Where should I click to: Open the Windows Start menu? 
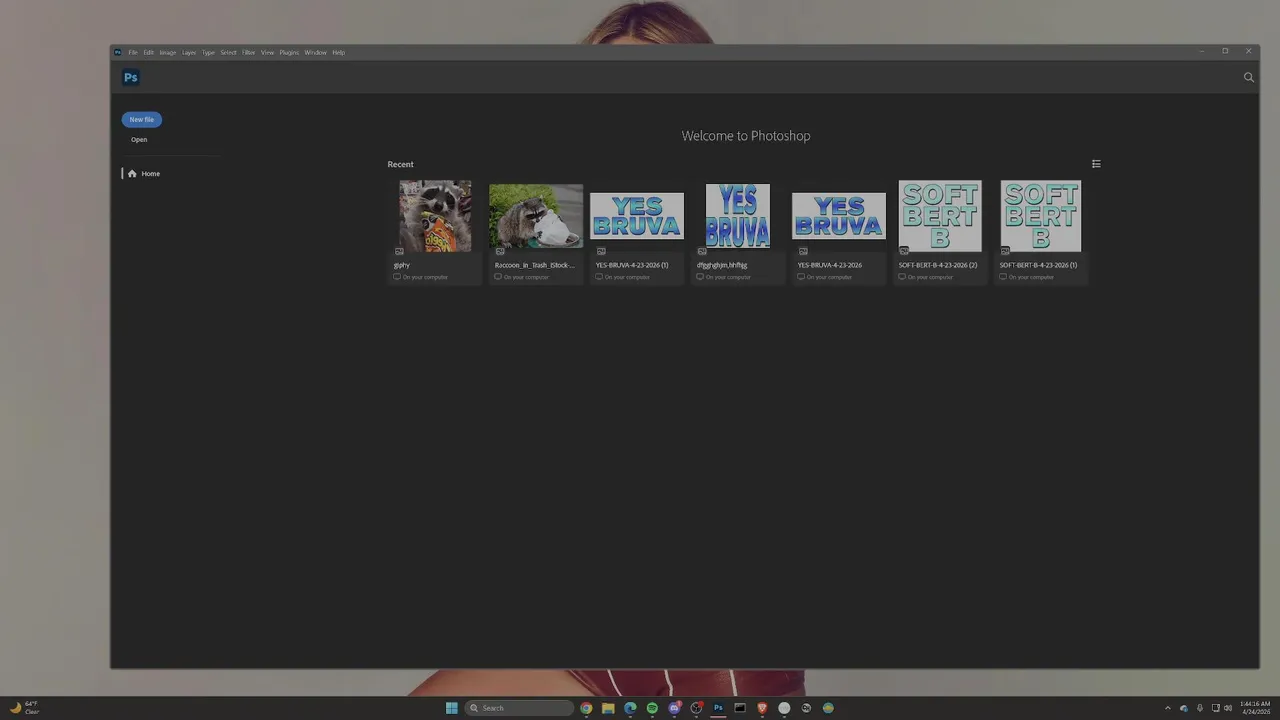point(451,708)
